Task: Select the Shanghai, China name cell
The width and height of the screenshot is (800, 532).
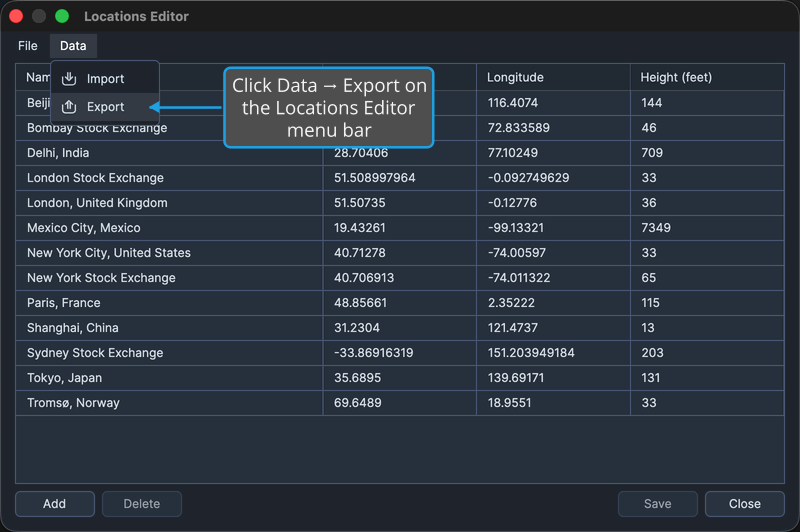Action: [x=169, y=328]
